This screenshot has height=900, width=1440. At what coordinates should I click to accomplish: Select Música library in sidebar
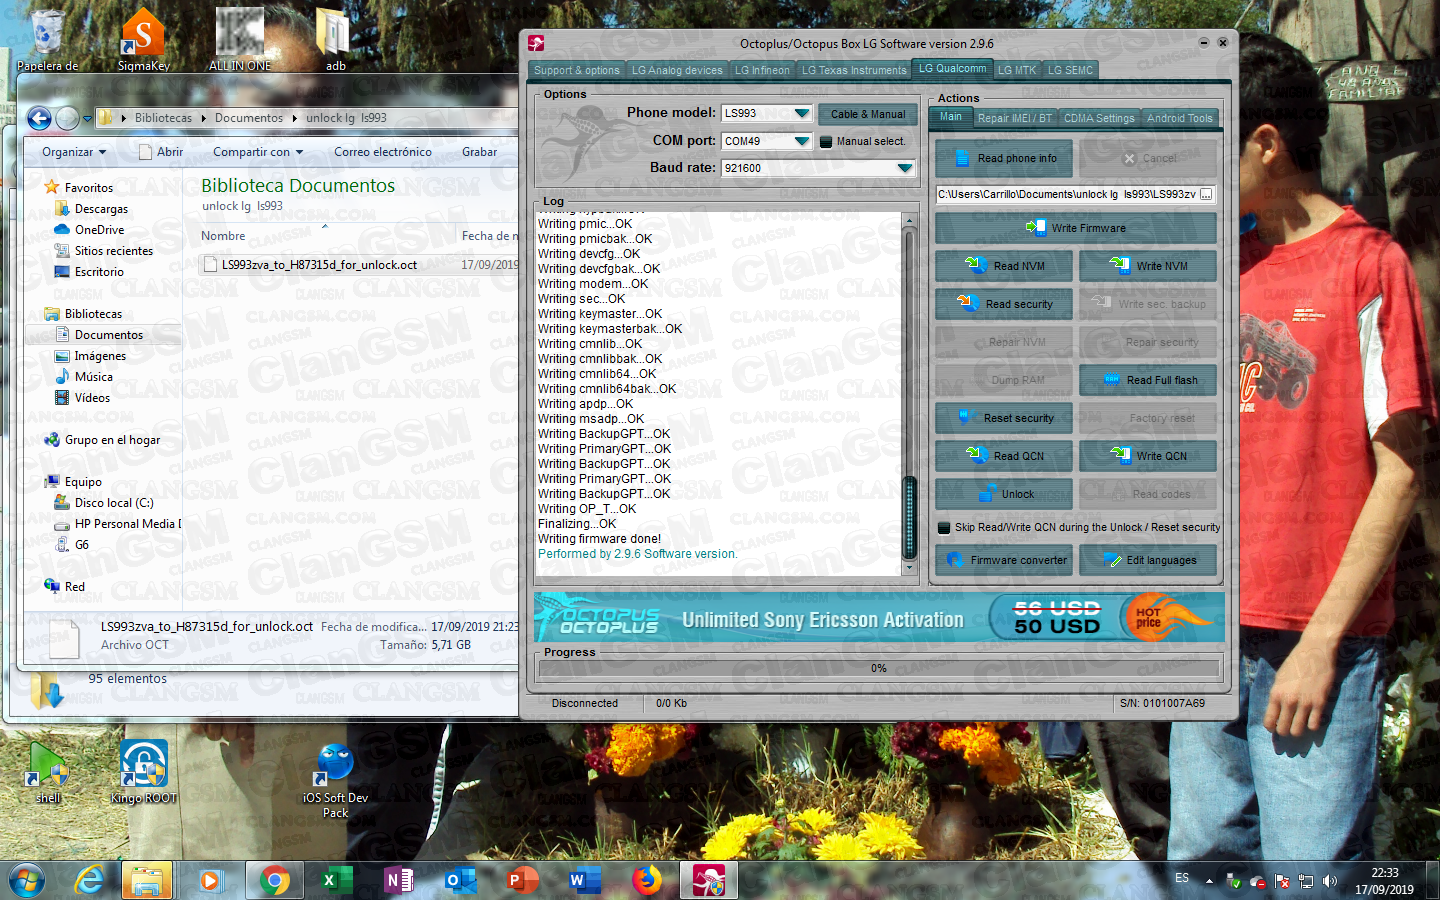coord(93,377)
